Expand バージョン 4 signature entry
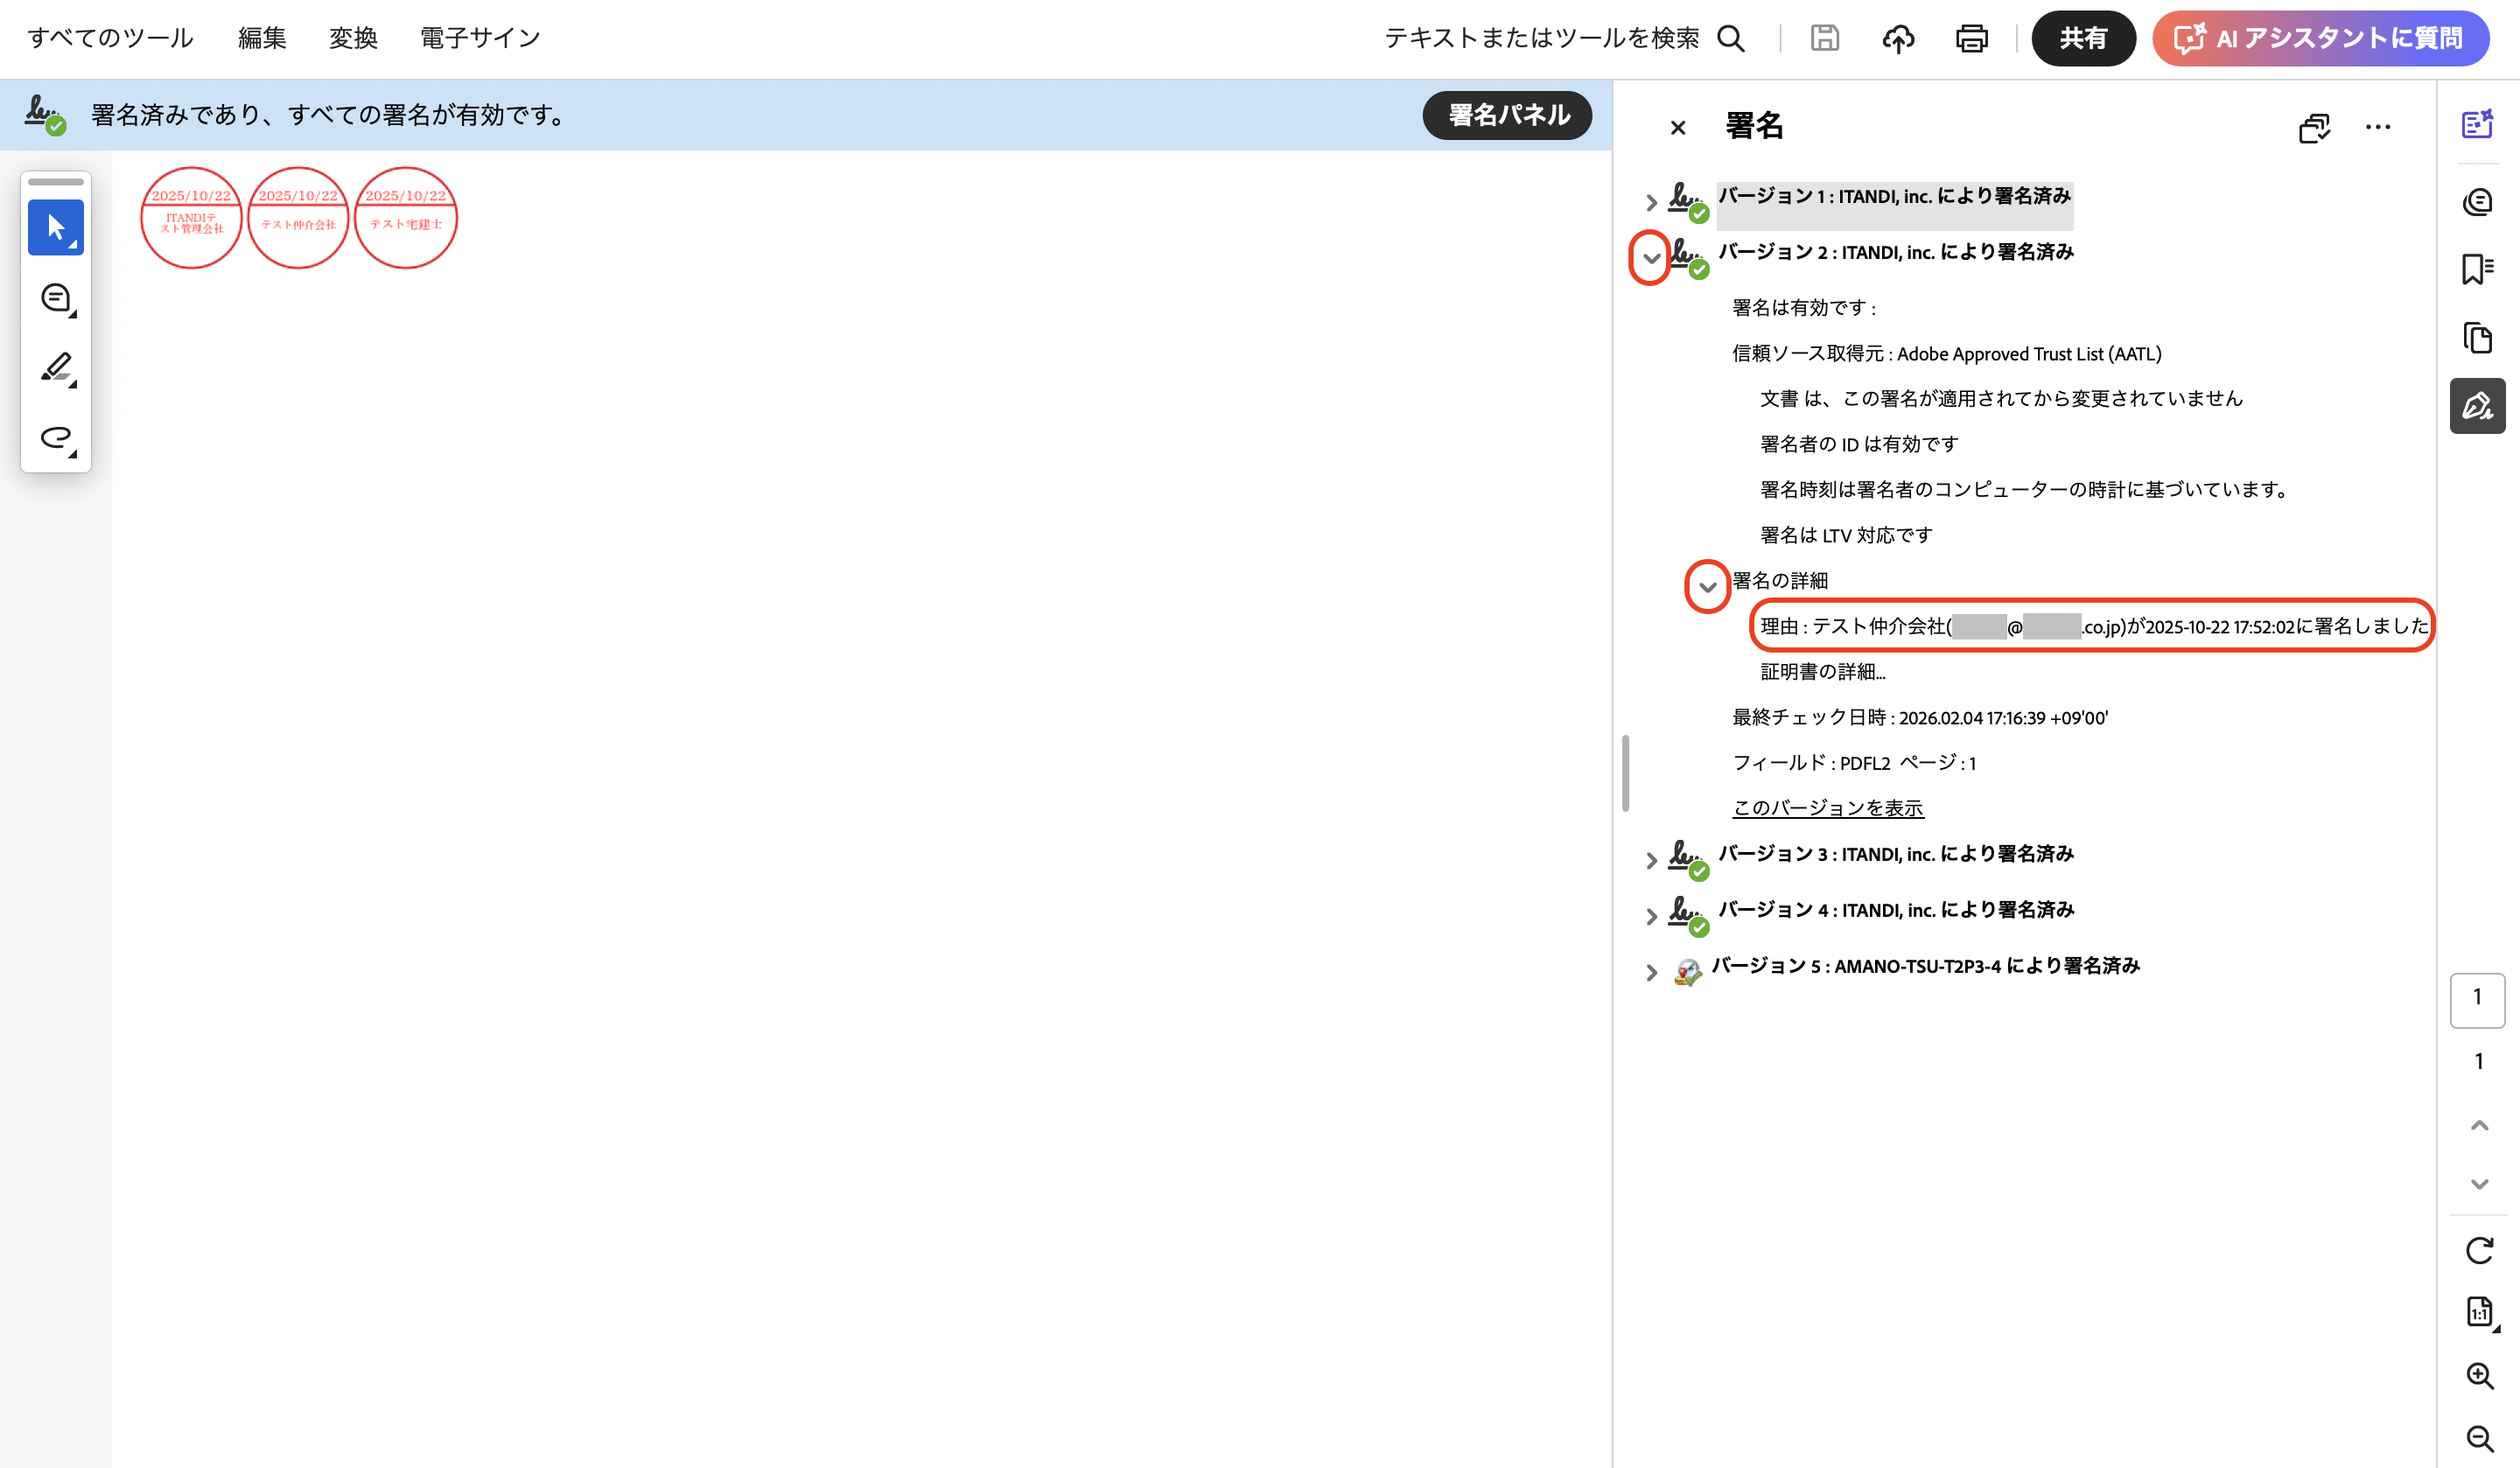 (1651, 917)
